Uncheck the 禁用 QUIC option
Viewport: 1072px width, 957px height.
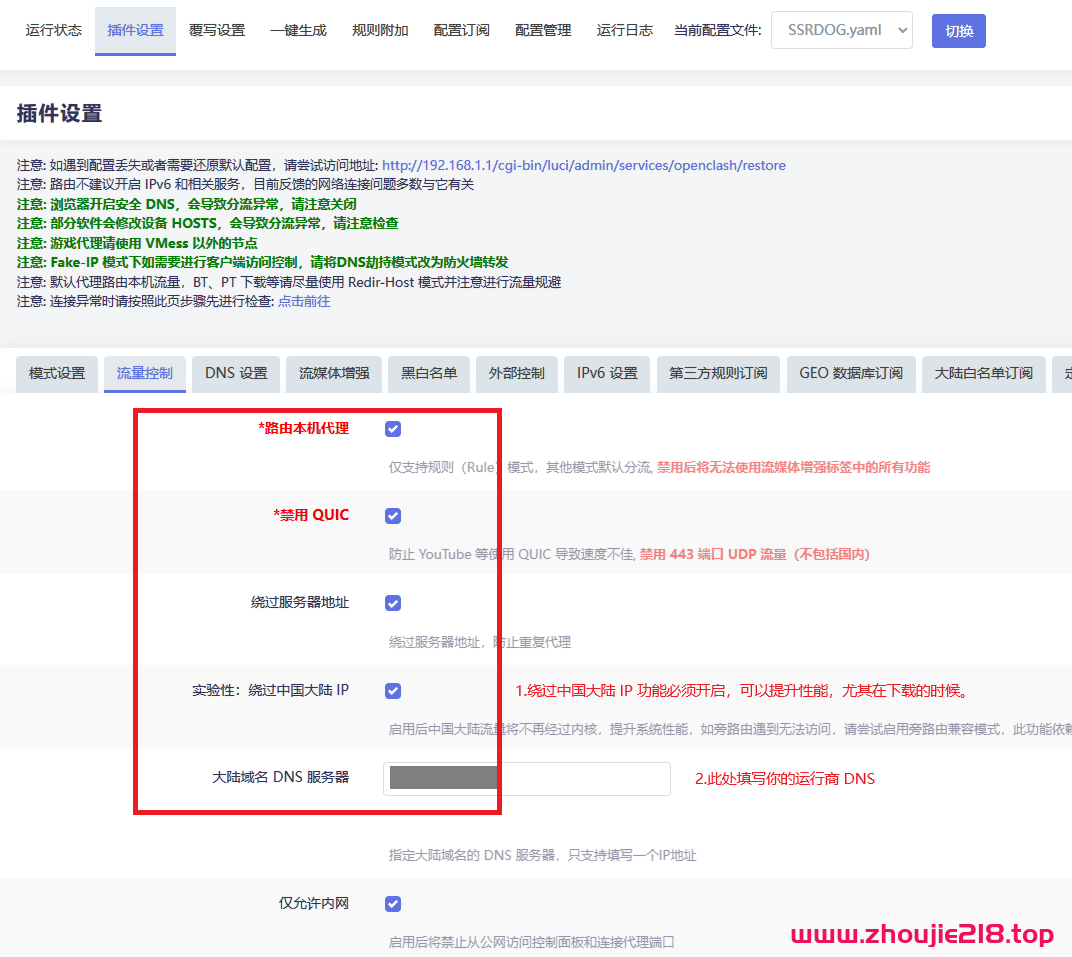click(393, 515)
